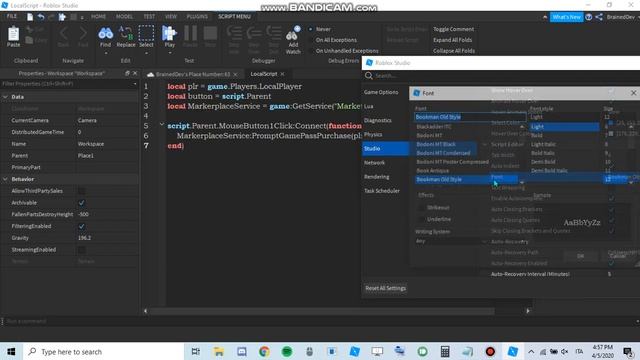Open the Play dropdown arrow
The height and width of the screenshot is (360, 640).
click(169, 53)
